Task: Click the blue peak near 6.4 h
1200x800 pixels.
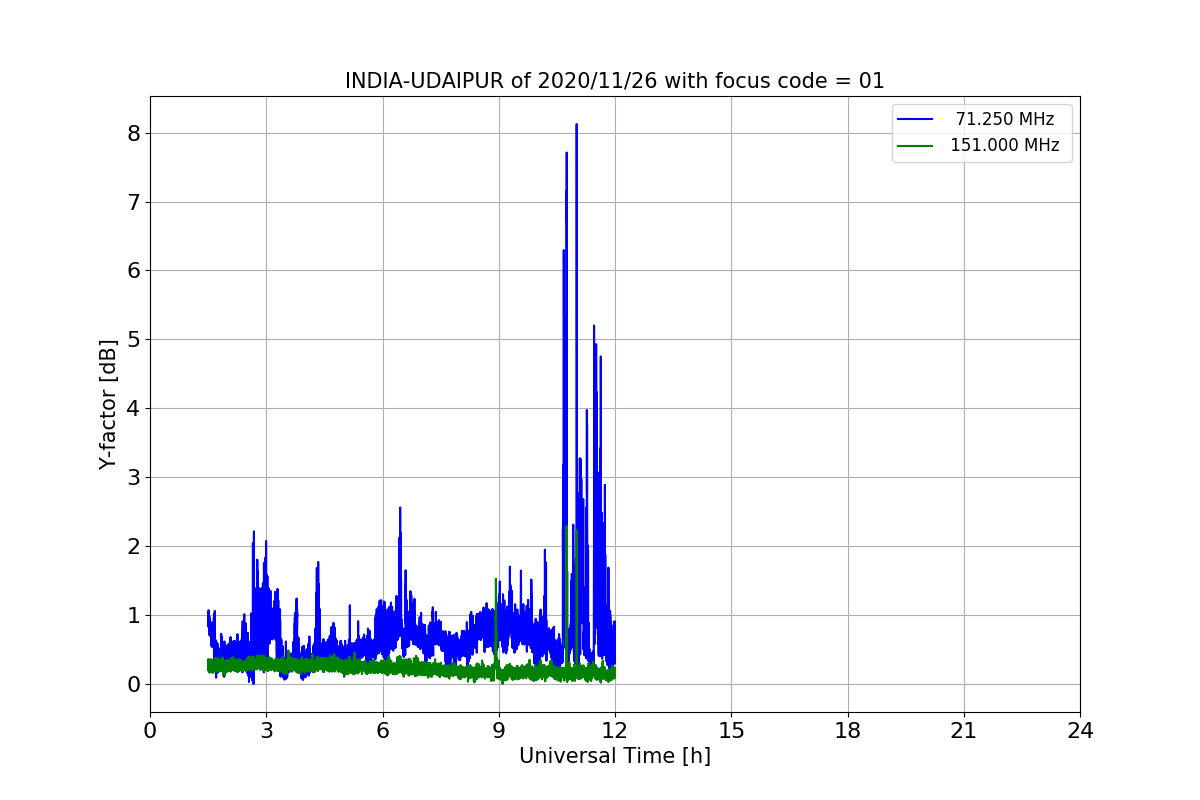Action: click(x=400, y=509)
